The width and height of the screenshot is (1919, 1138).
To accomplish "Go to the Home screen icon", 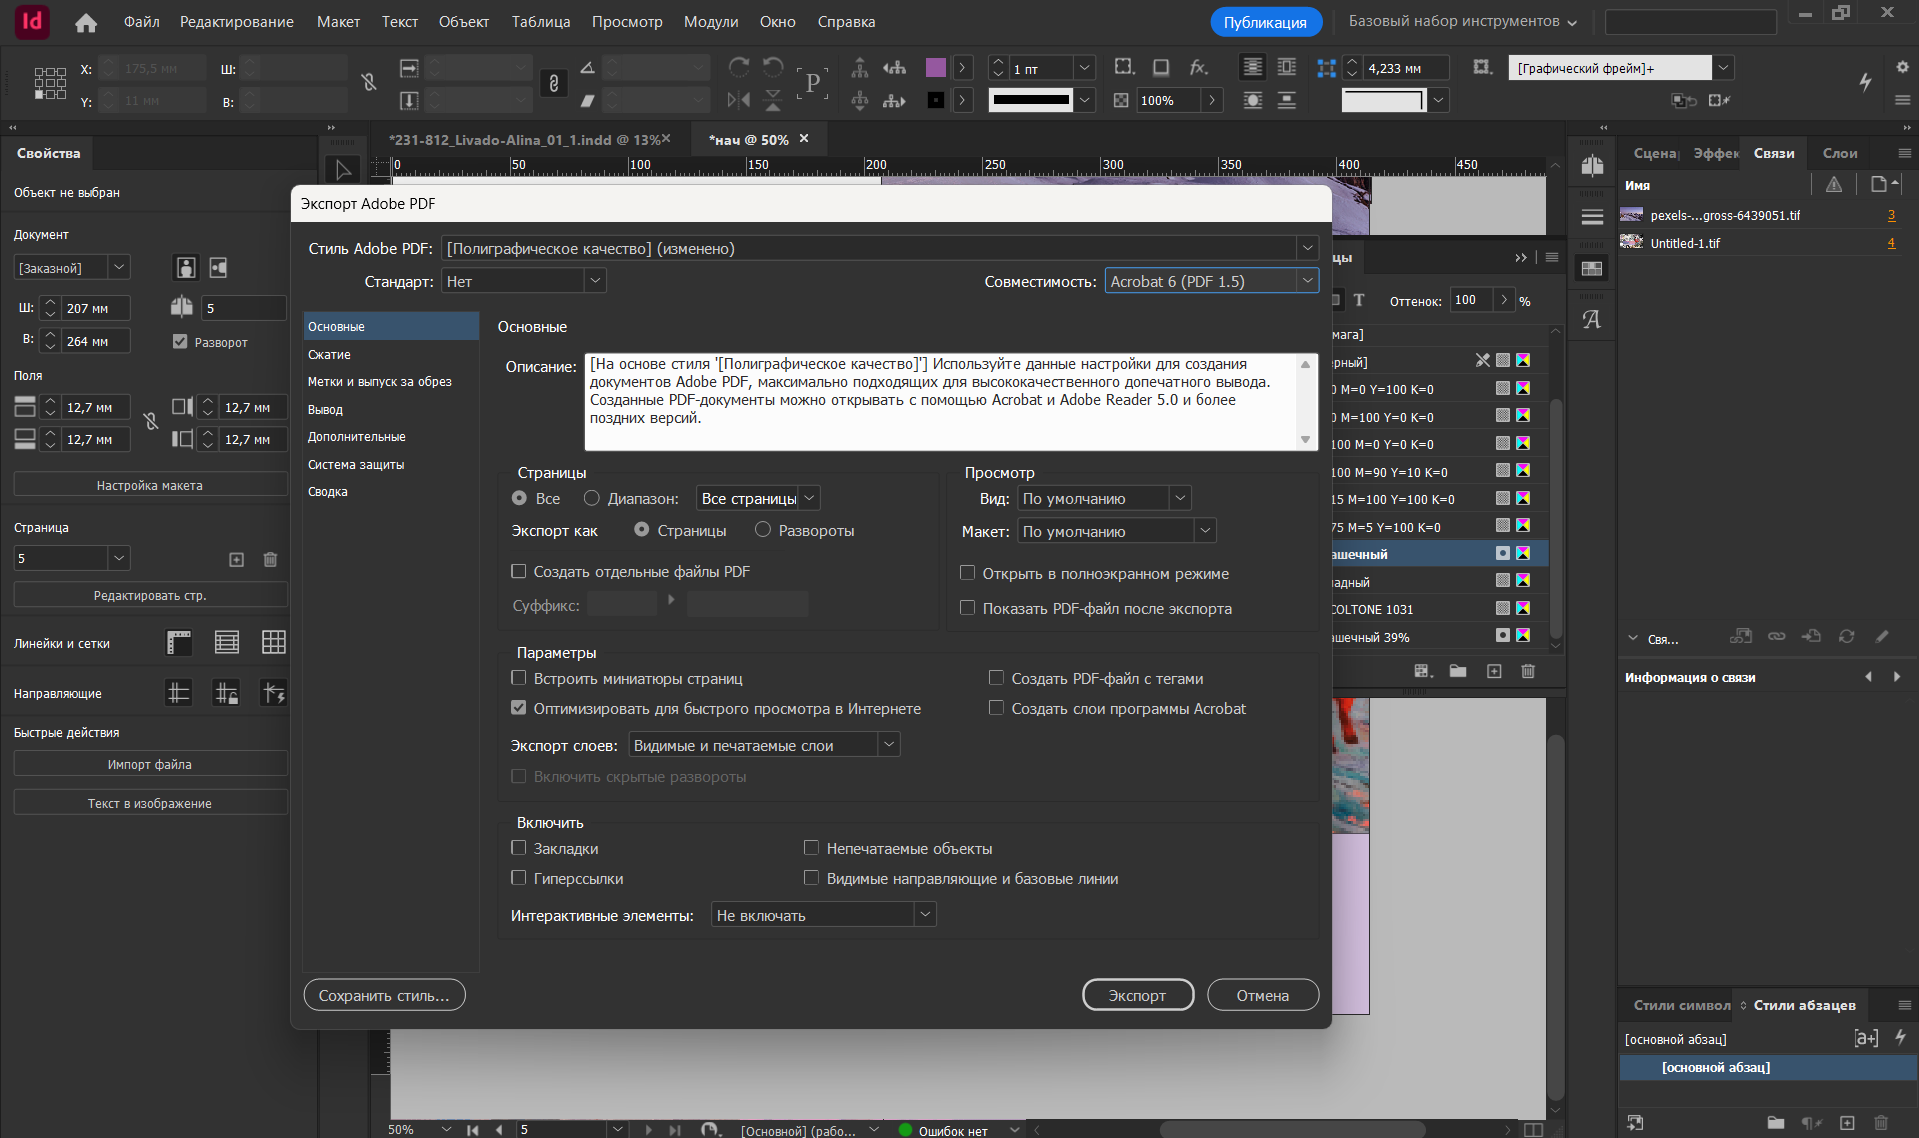I will tap(86, 22).
